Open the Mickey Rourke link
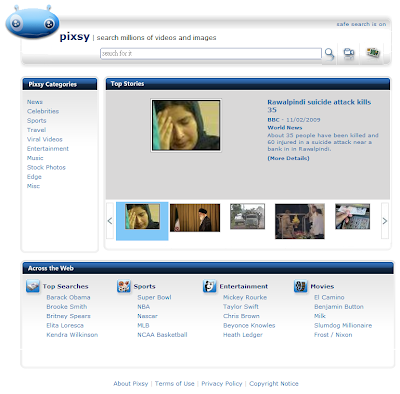The height and width of the screenshot is (394, 400). pos(245,297)
